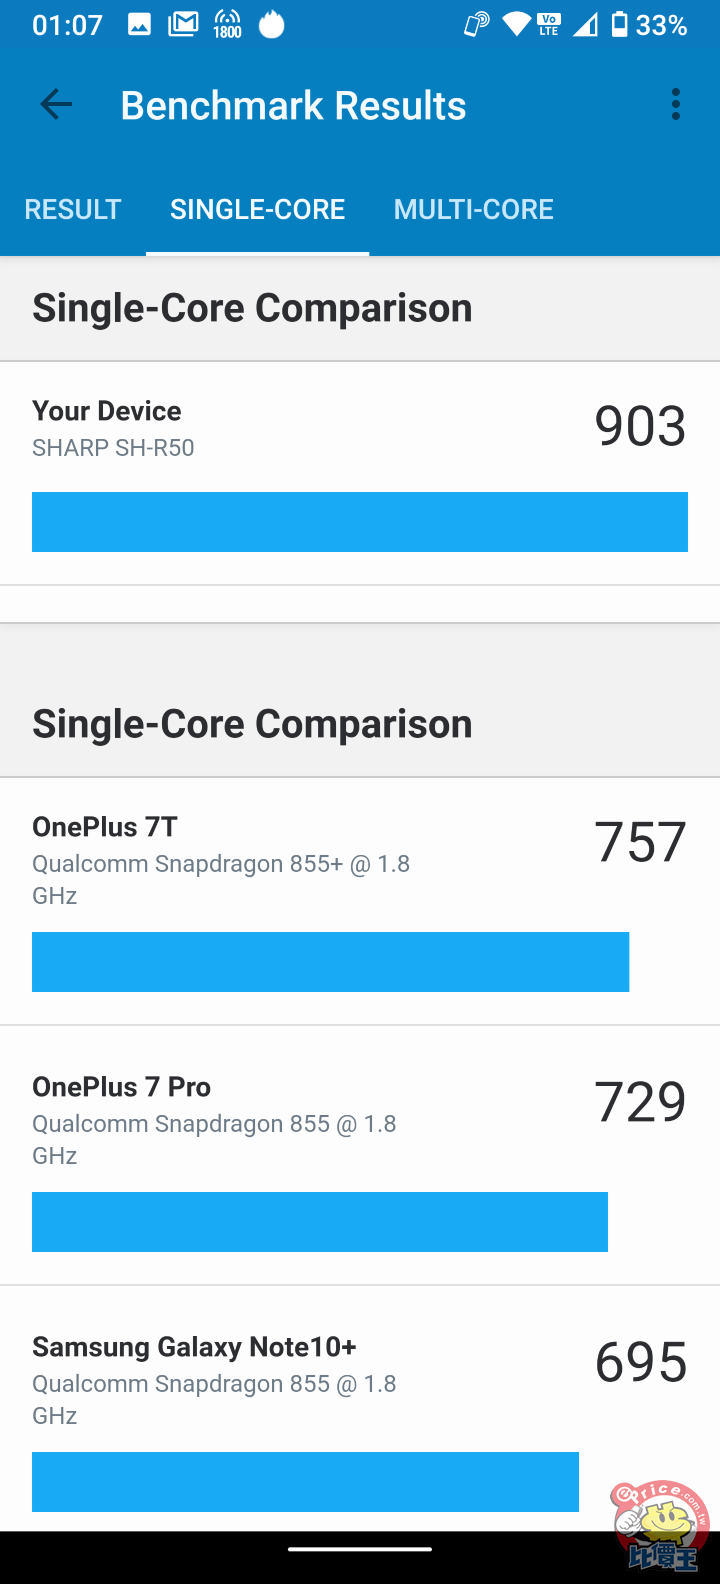Tap the ePrice watermark logo
The height and width of the screenshot is (1584, 720).
click(661, 1526)
